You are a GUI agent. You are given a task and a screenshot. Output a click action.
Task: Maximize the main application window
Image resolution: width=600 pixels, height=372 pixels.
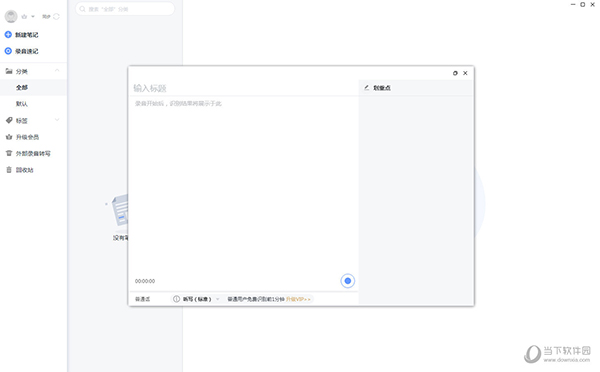(x=582, y=5)
